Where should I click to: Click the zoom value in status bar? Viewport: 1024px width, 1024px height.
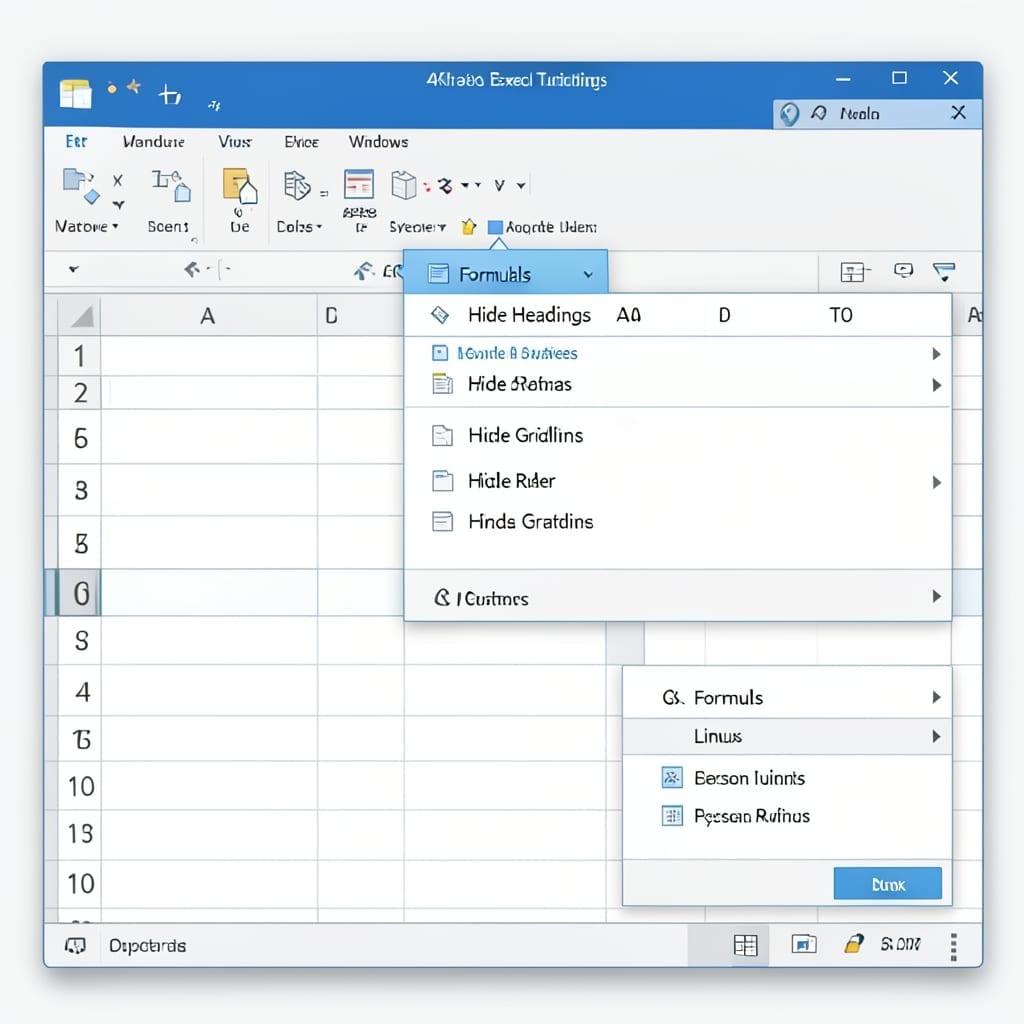pos(901,944)
